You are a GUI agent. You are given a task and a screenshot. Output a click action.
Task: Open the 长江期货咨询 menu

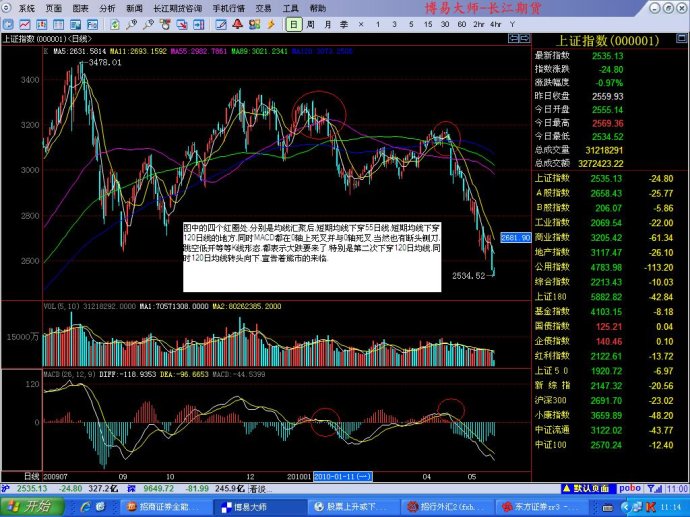[x=178, y=8]
